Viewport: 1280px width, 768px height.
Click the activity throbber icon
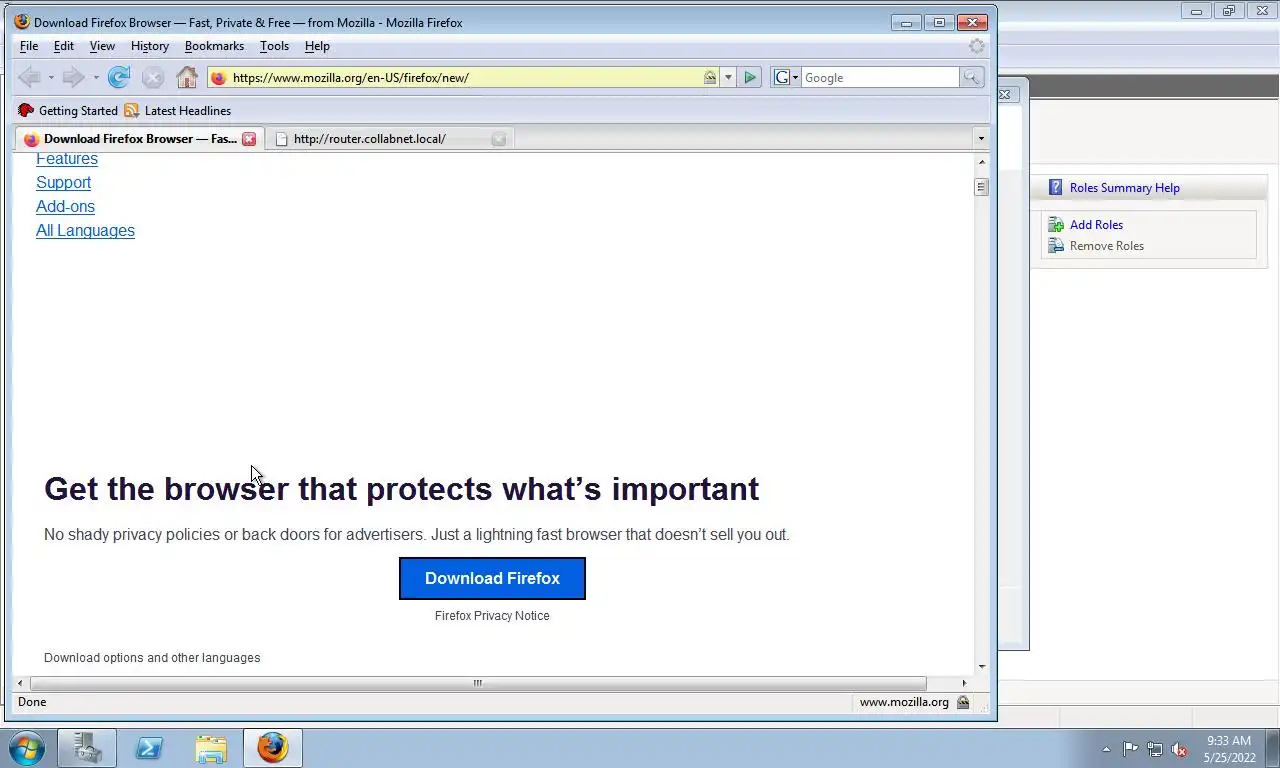[x=977, y=46]
